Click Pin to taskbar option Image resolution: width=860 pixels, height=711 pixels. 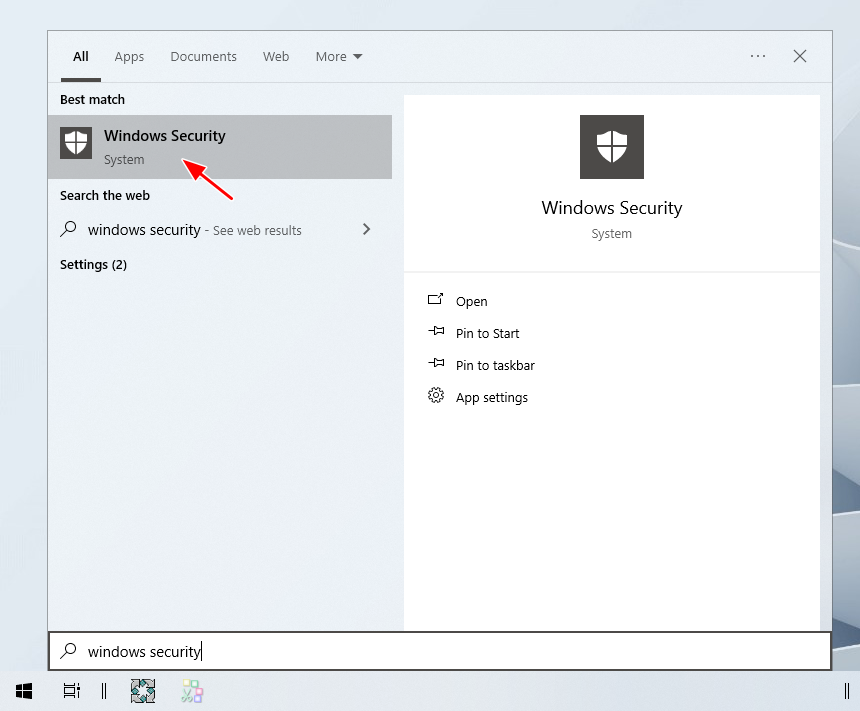click(x=495, y=365)
